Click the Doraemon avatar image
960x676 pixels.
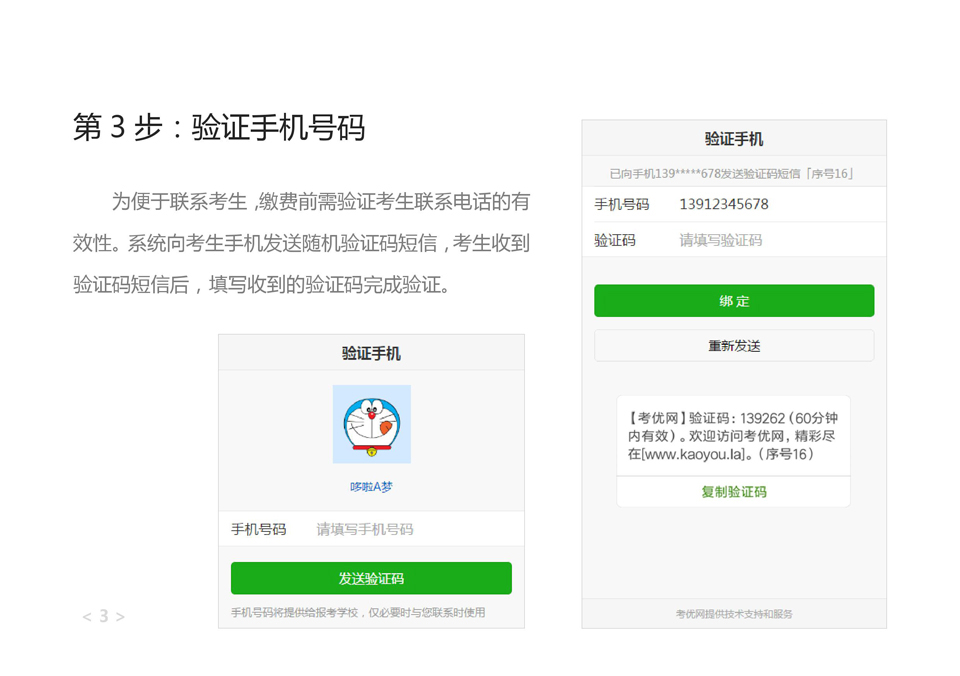[x=371, y=423]
